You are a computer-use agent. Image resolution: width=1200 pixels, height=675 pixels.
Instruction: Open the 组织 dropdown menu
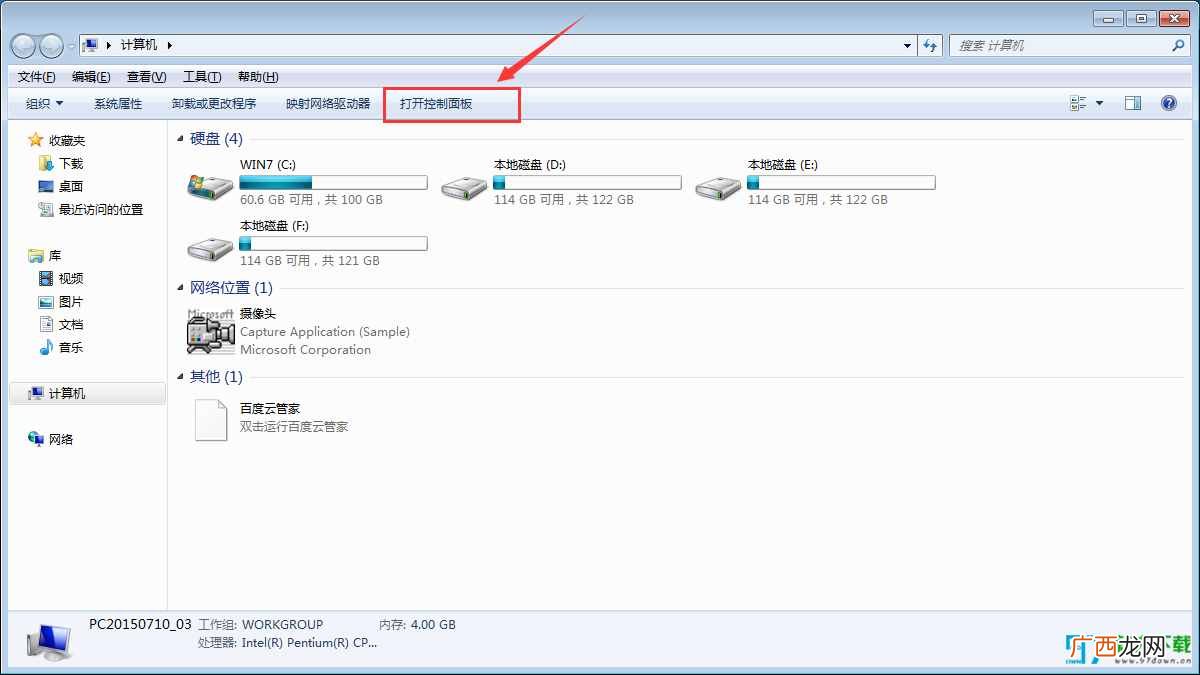coord(44,103)
